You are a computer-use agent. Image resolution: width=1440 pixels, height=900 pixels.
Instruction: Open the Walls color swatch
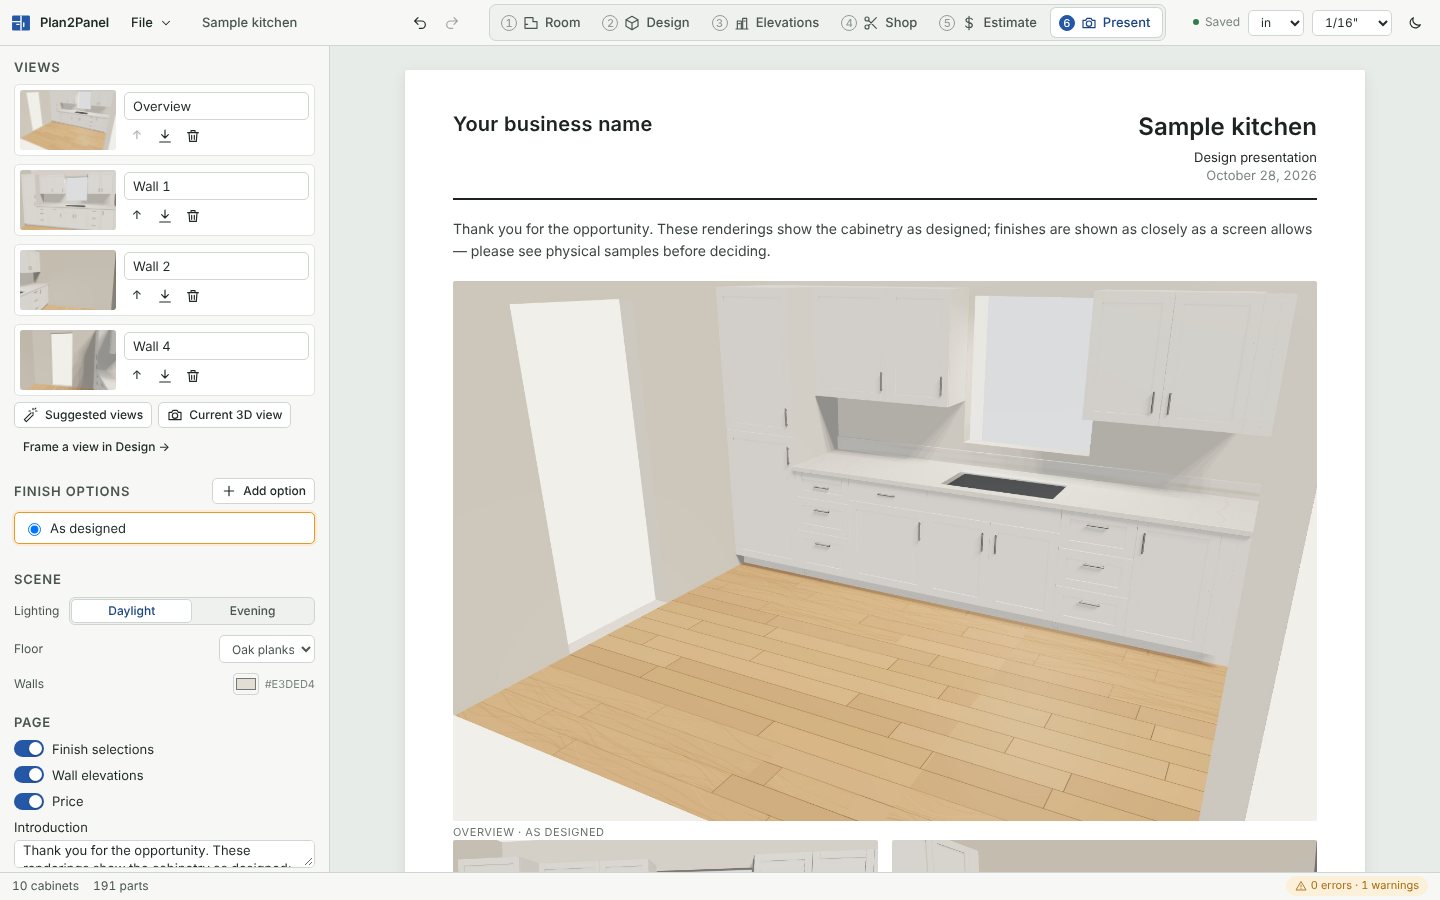click(246, 684)
